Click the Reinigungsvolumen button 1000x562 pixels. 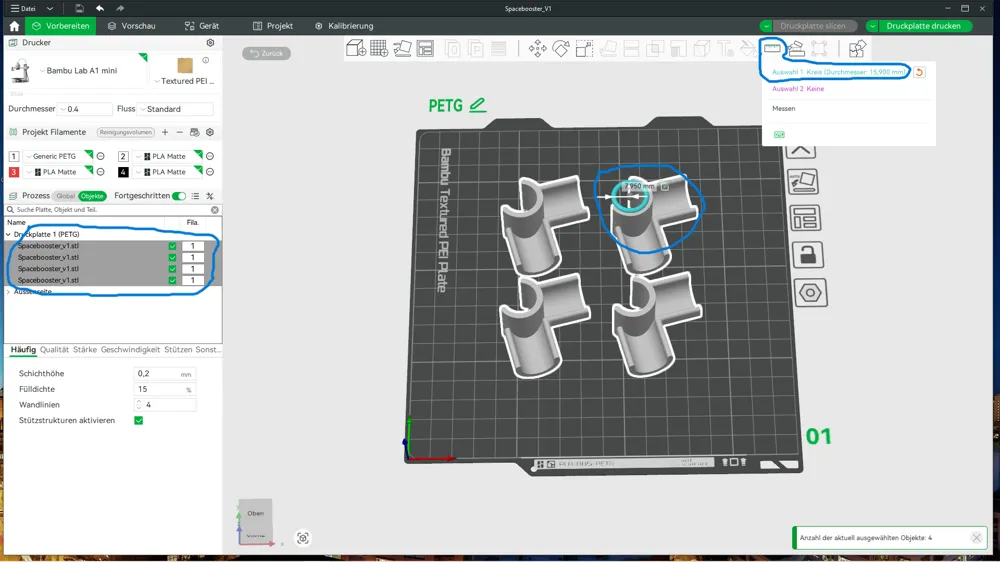click(126, 132)
